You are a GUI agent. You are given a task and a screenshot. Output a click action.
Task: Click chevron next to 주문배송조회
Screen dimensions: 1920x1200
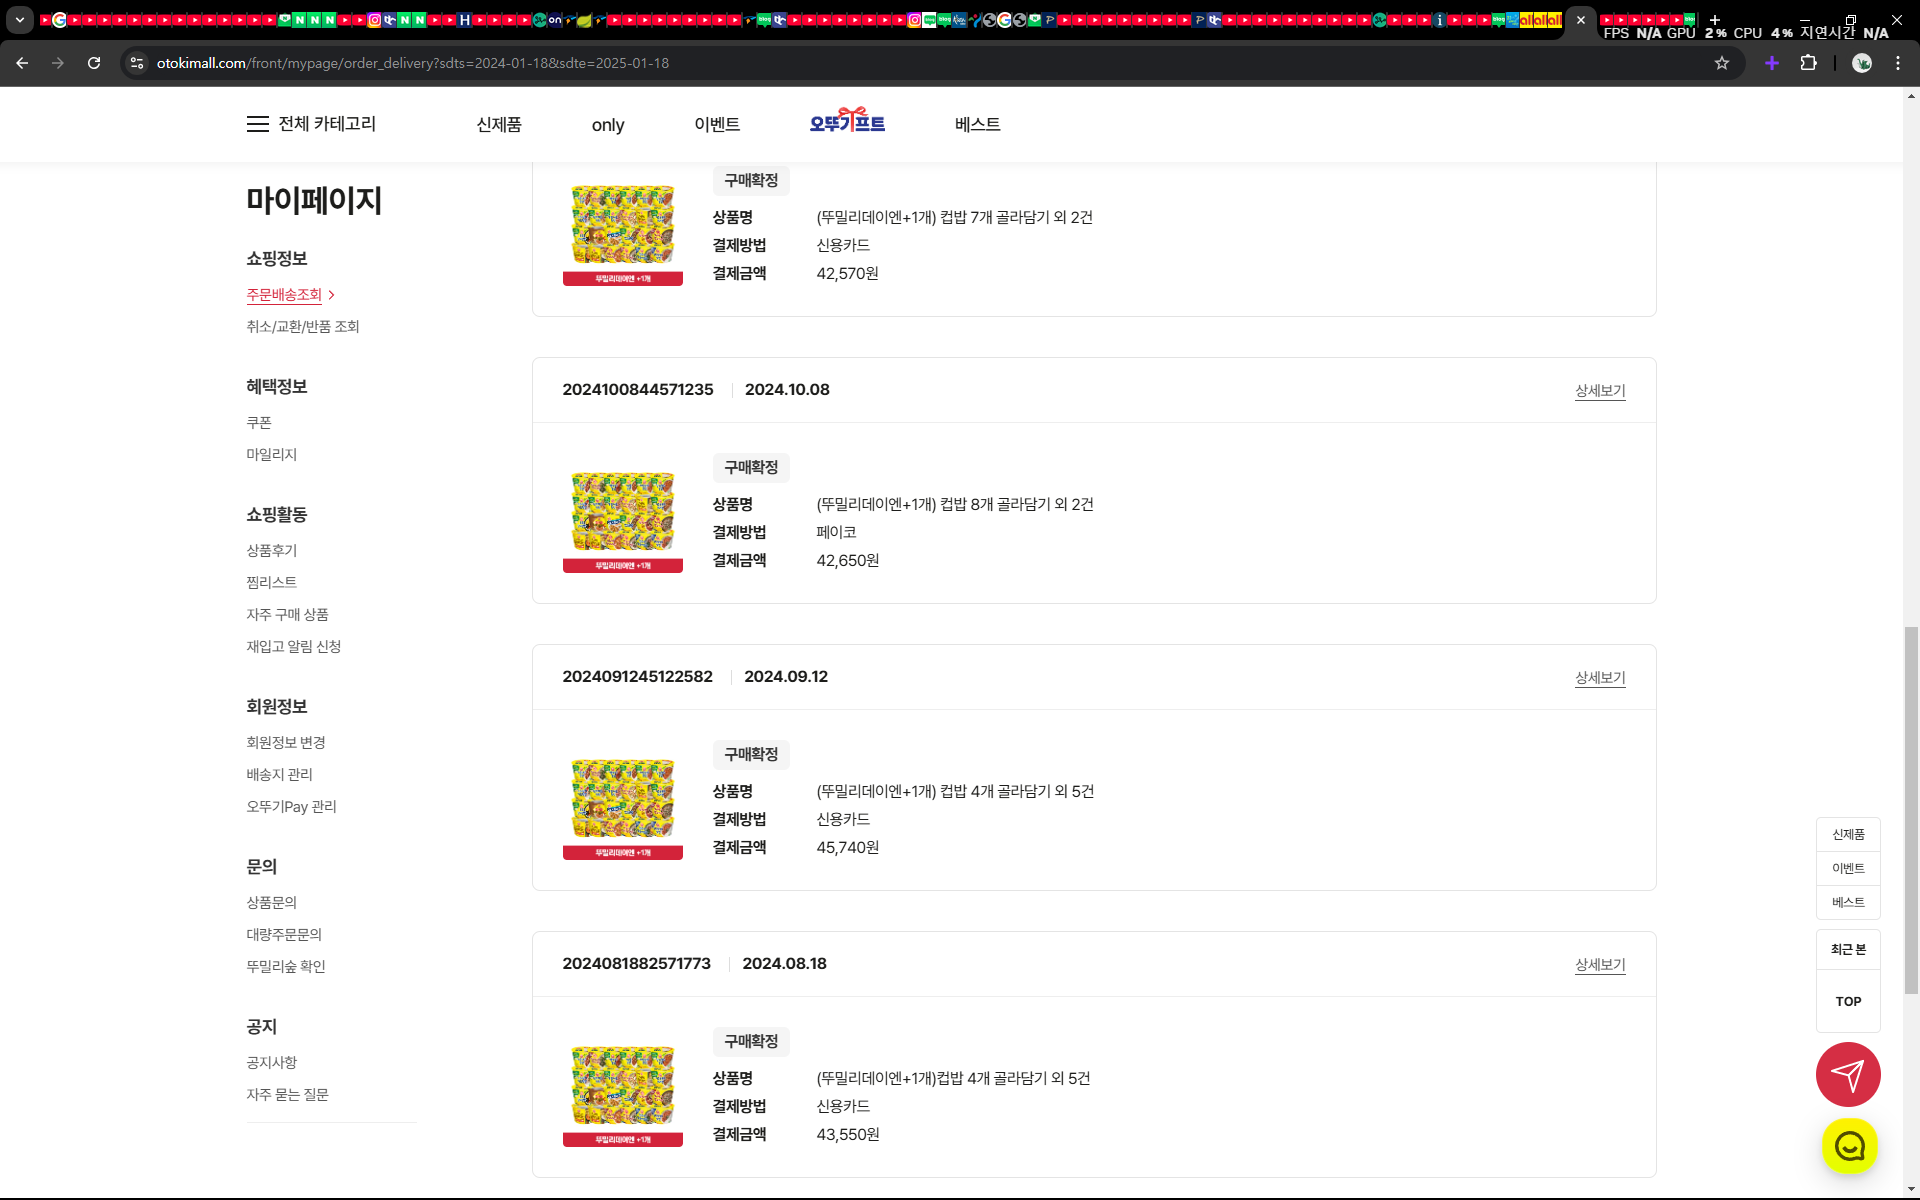332,295
